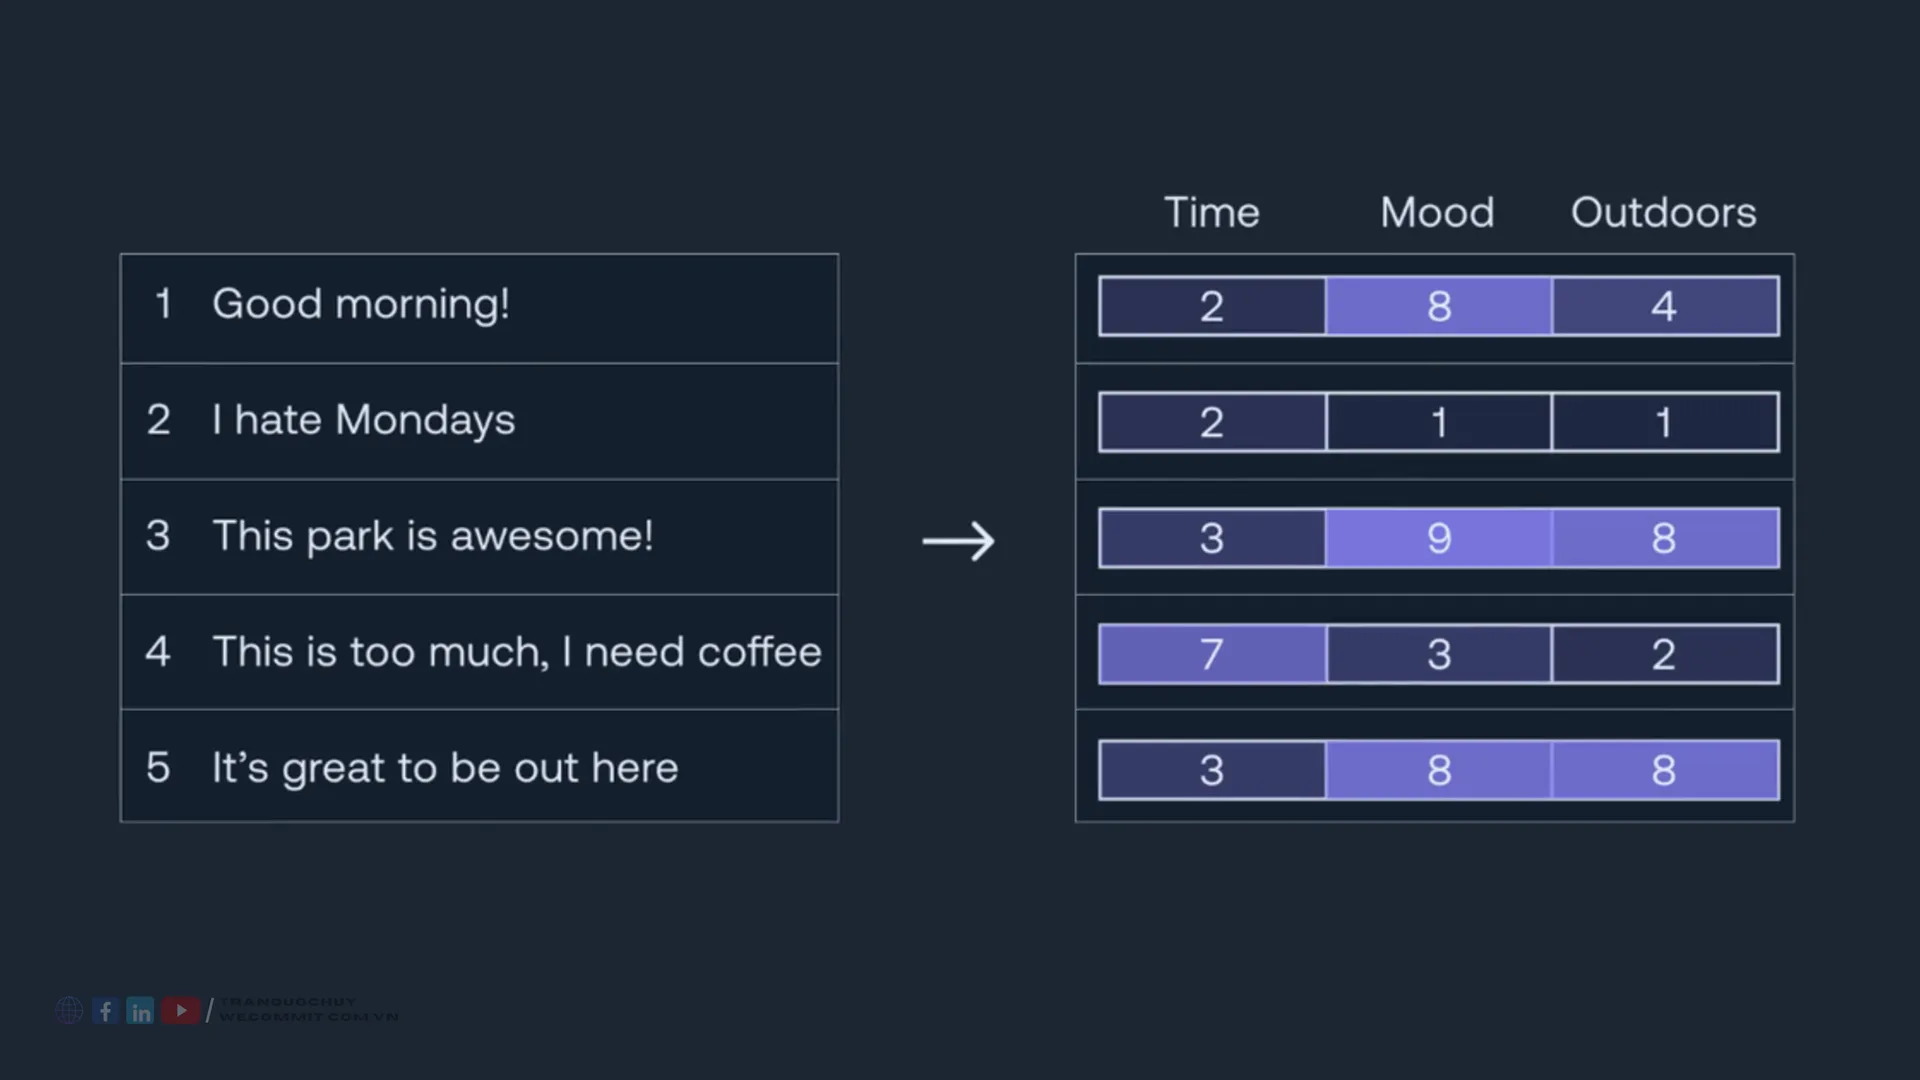Select the 'I hate Mondays' row

tap(479, 421)
